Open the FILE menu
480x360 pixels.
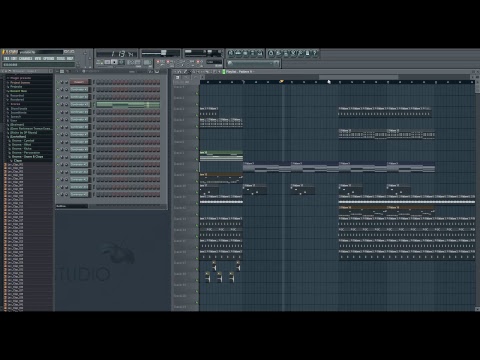(6, 58)
